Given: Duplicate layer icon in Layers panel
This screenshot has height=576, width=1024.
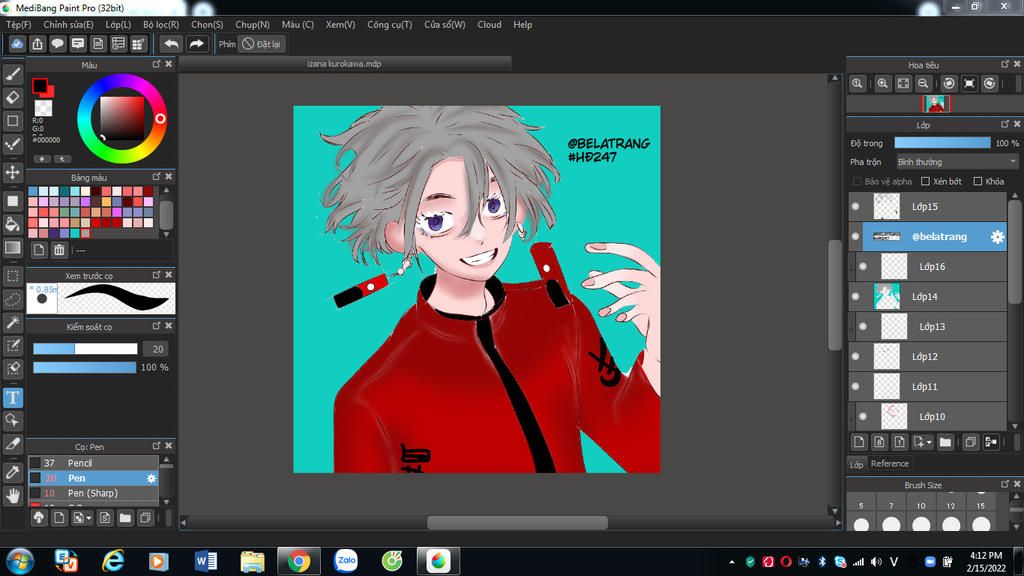Looking at the screenshot, I should coord(970,442).
